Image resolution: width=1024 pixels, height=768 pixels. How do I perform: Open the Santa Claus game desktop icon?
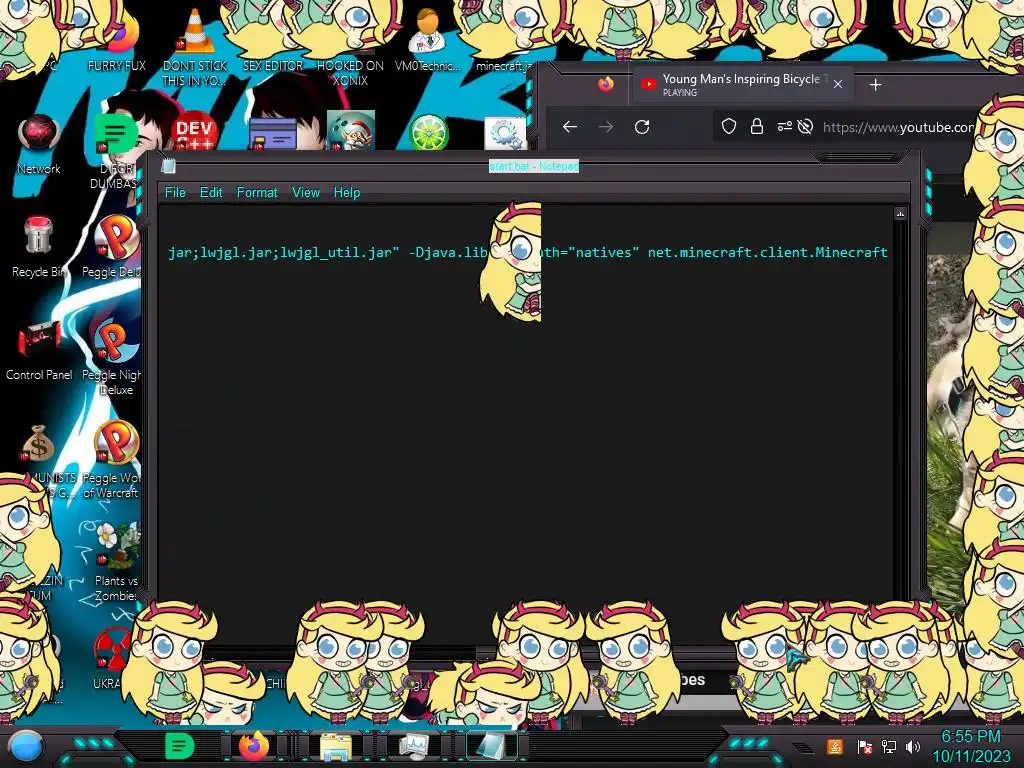(351, 131)
